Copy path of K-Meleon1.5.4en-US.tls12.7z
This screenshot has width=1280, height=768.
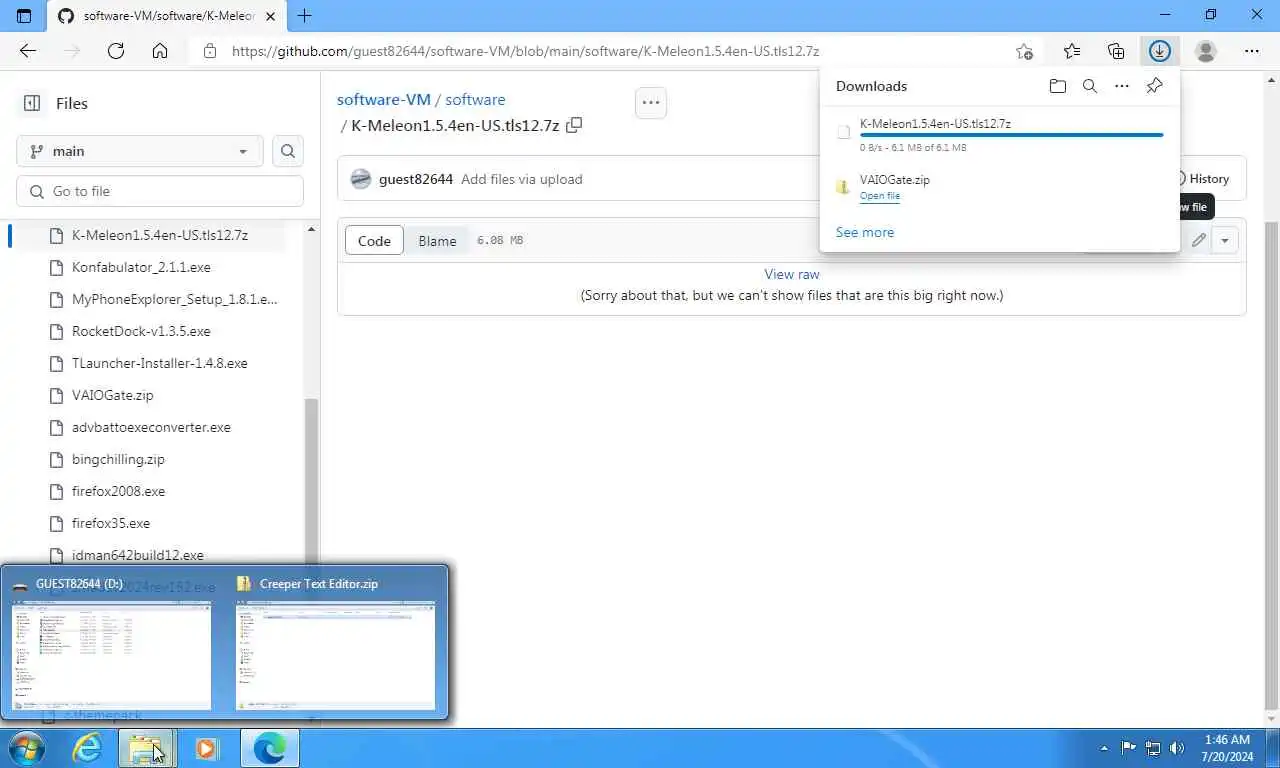tap(574, 125)
